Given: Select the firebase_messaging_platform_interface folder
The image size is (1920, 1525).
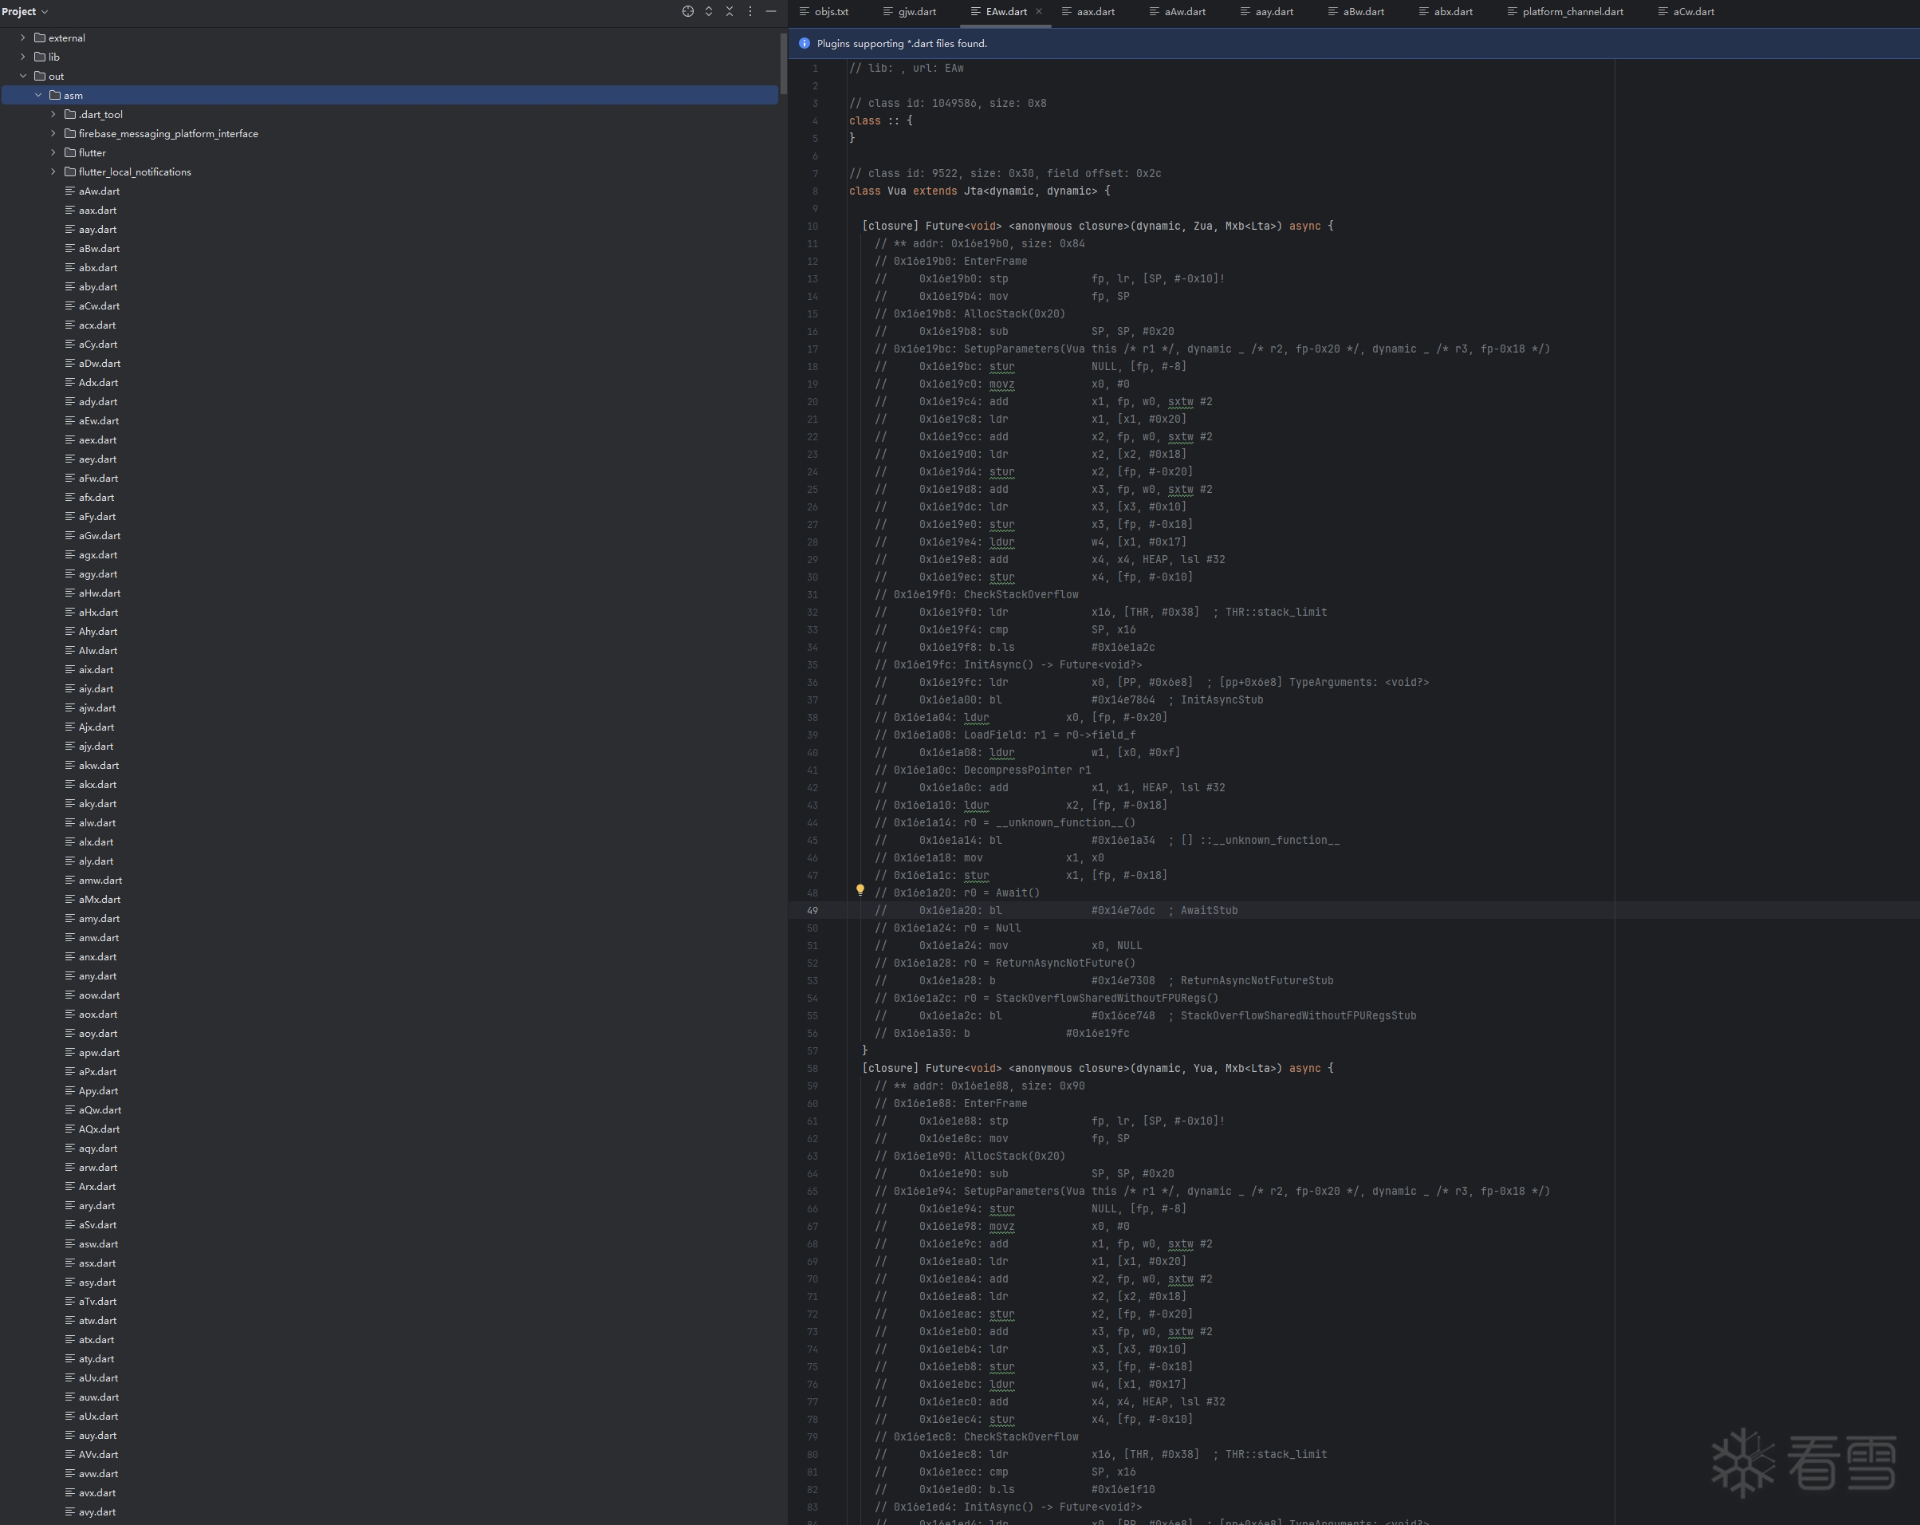Looking at the screenshot, I should click(168, 134).
